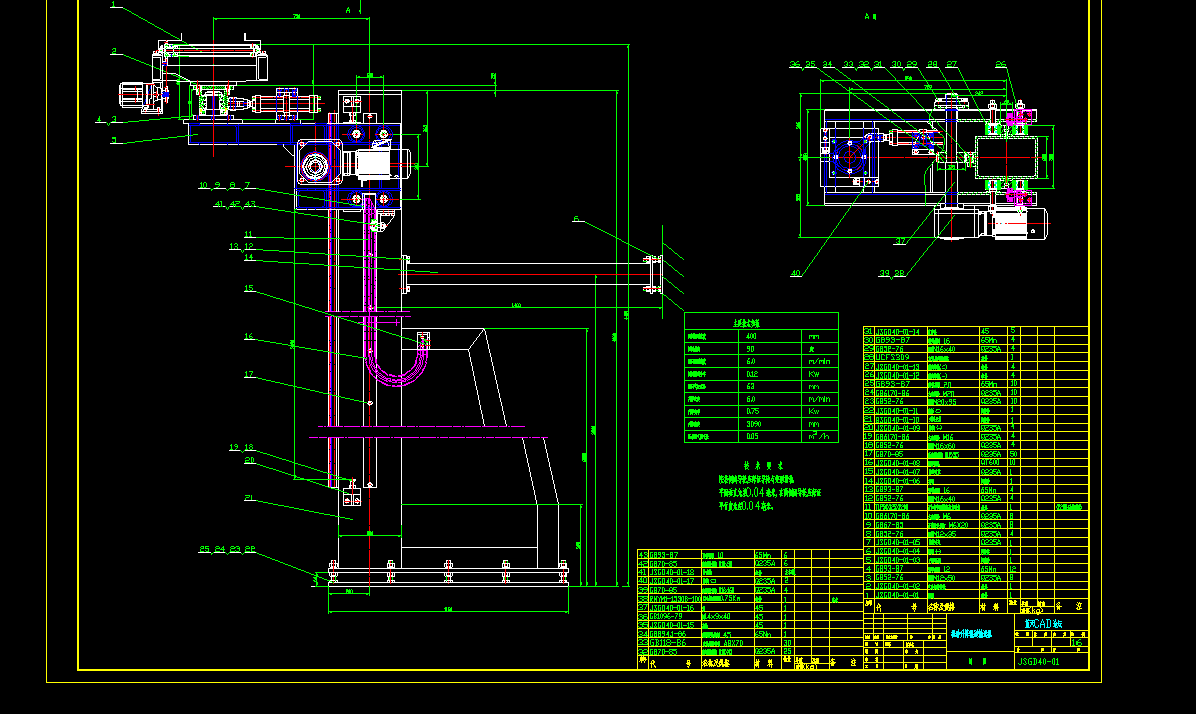The image size is (1196, 714).
Task: Select part code JSG040-01-08 in row 16
Action: (x=898, y=463)
